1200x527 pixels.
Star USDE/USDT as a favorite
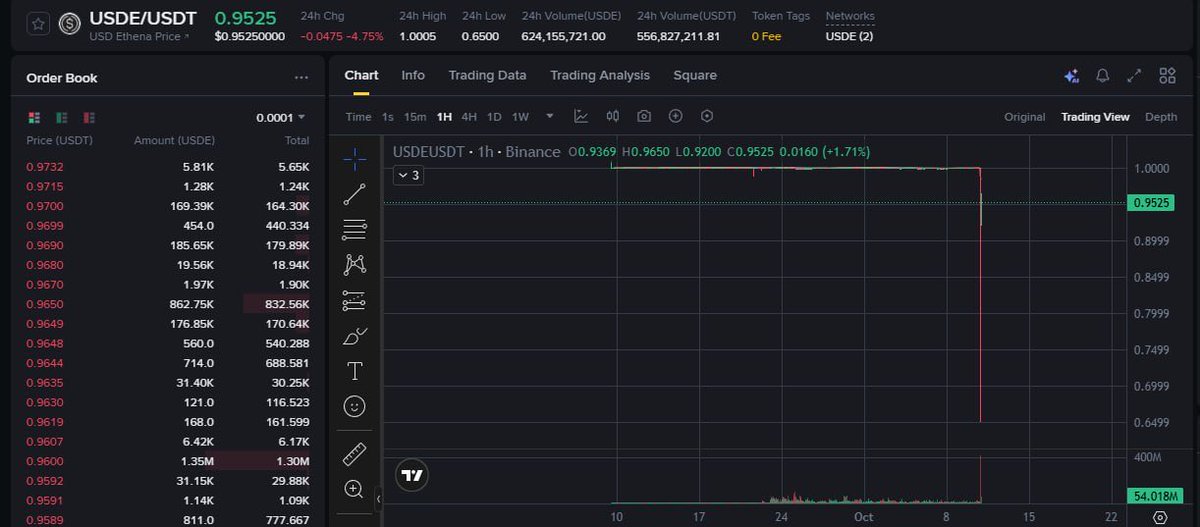coord(38,24)
